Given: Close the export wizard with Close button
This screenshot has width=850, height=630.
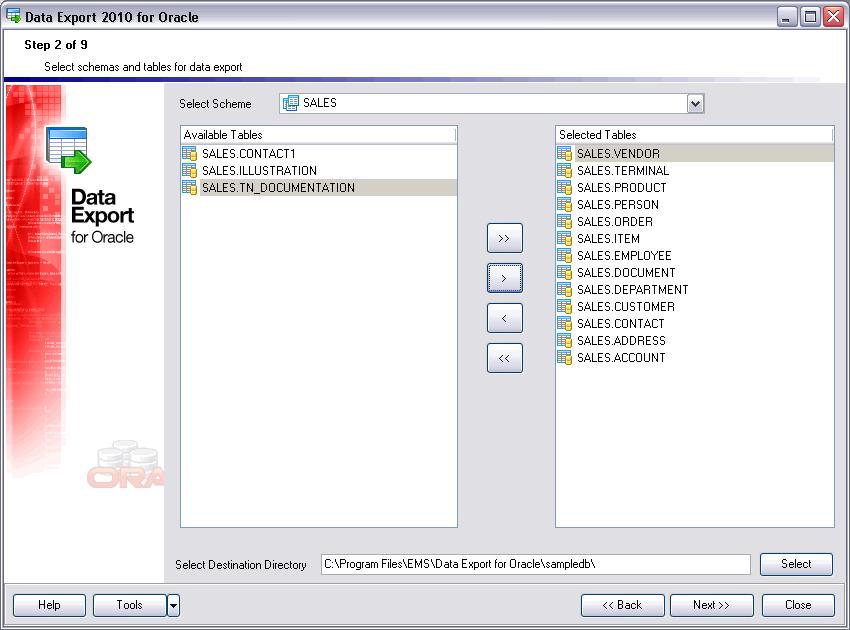Looking at the screenshot, I should 799,606.
